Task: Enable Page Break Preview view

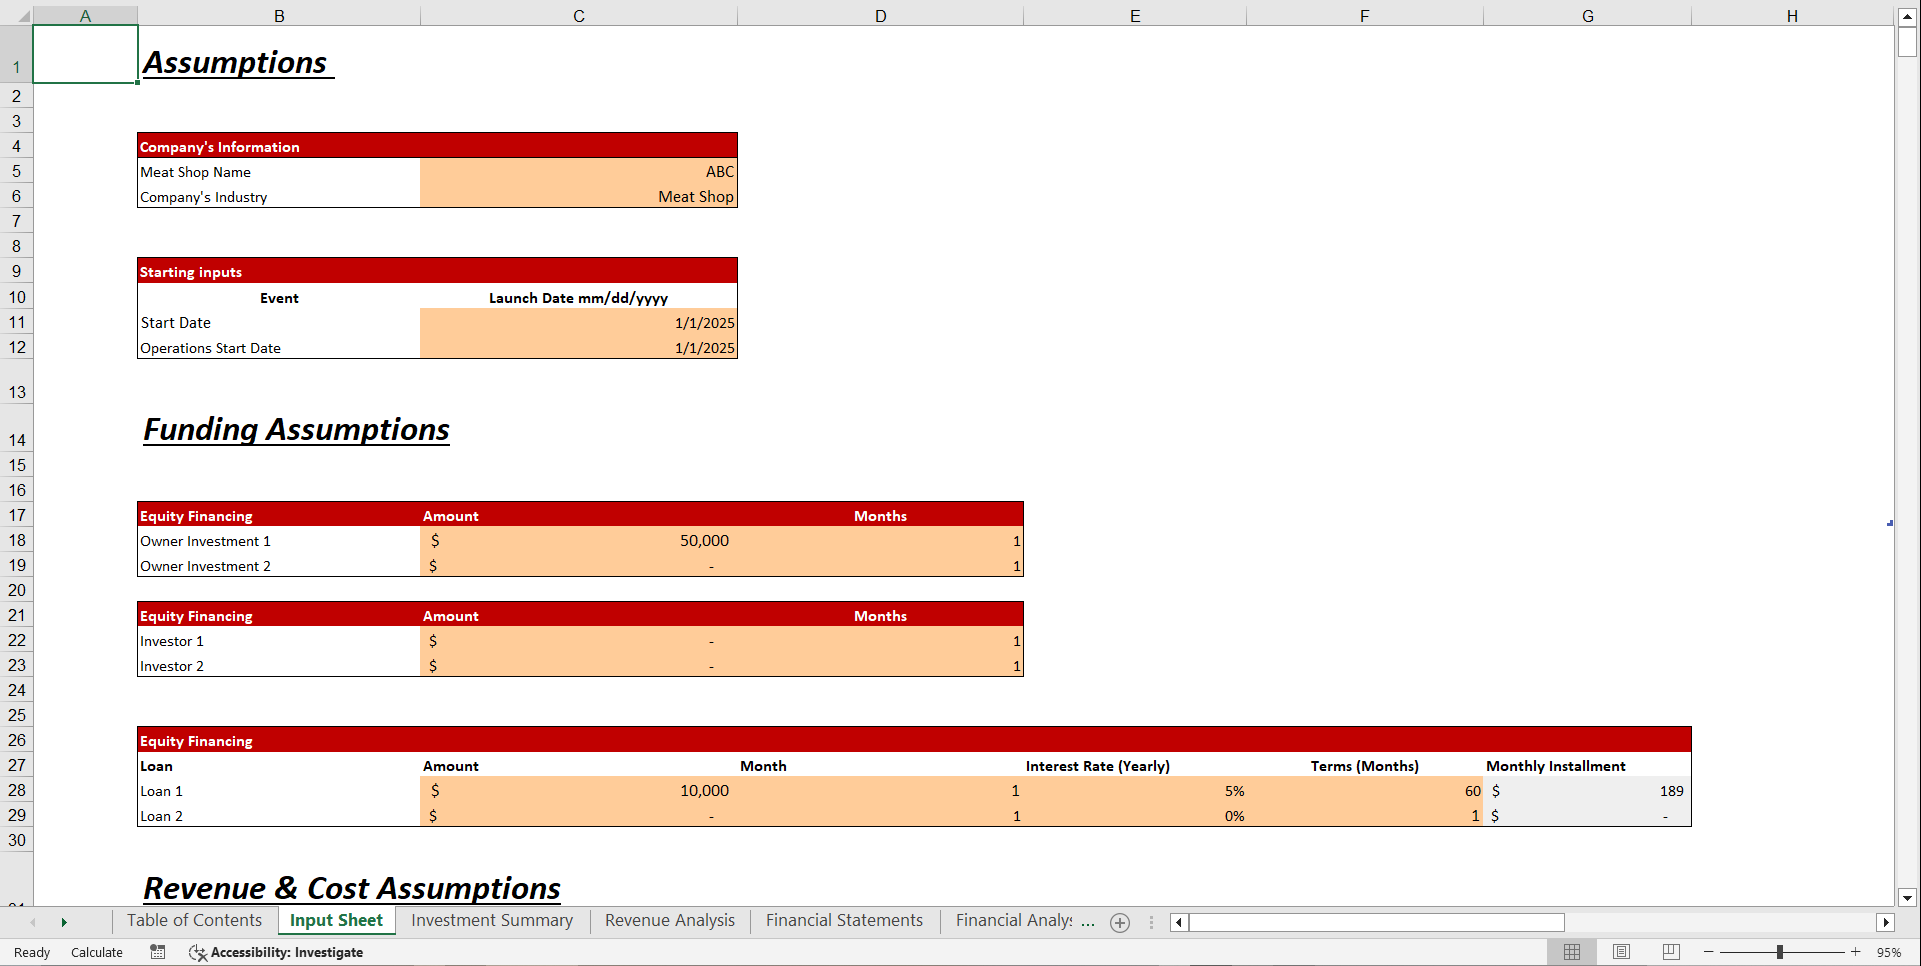Action: (x=1670, y=952)
